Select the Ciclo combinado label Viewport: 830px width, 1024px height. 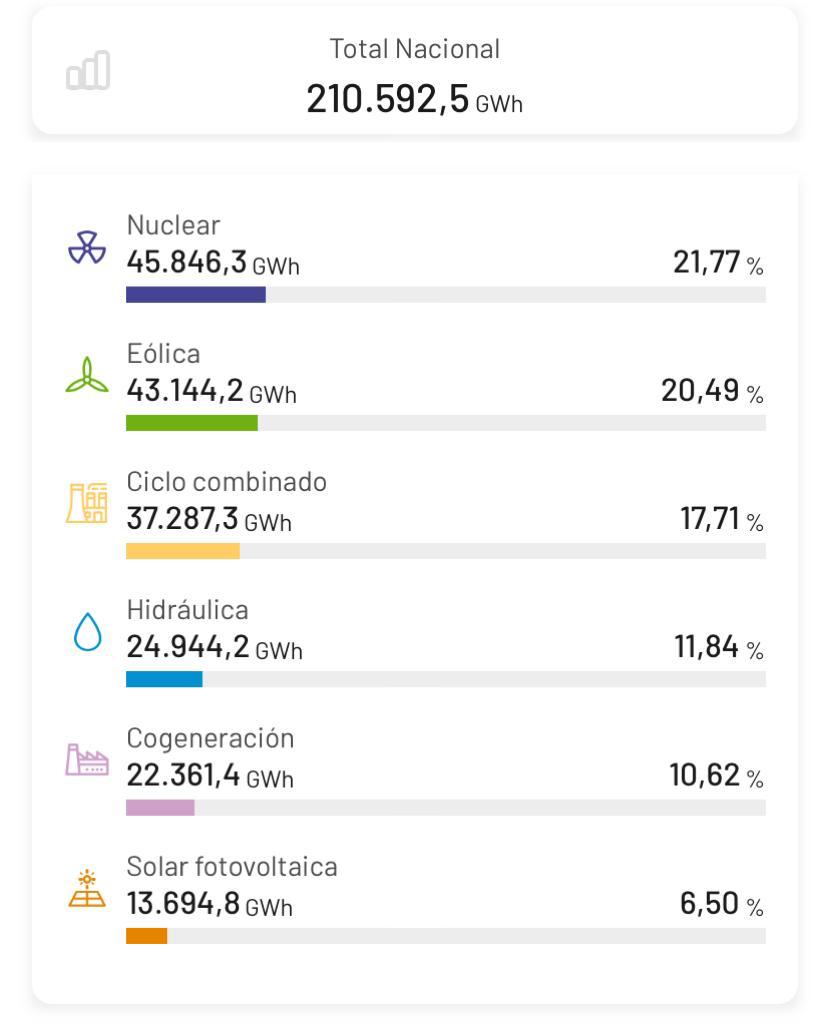click(227, 482)
